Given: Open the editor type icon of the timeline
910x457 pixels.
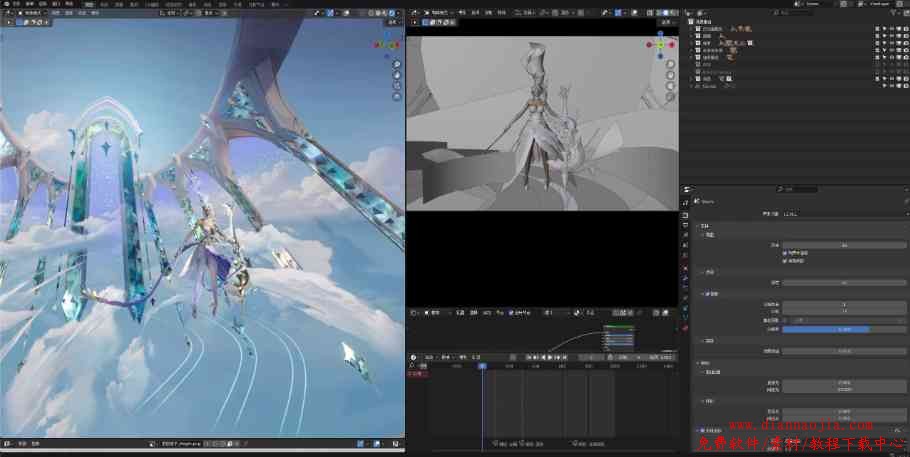Looking at the screenshot, I should pos(414,357).
